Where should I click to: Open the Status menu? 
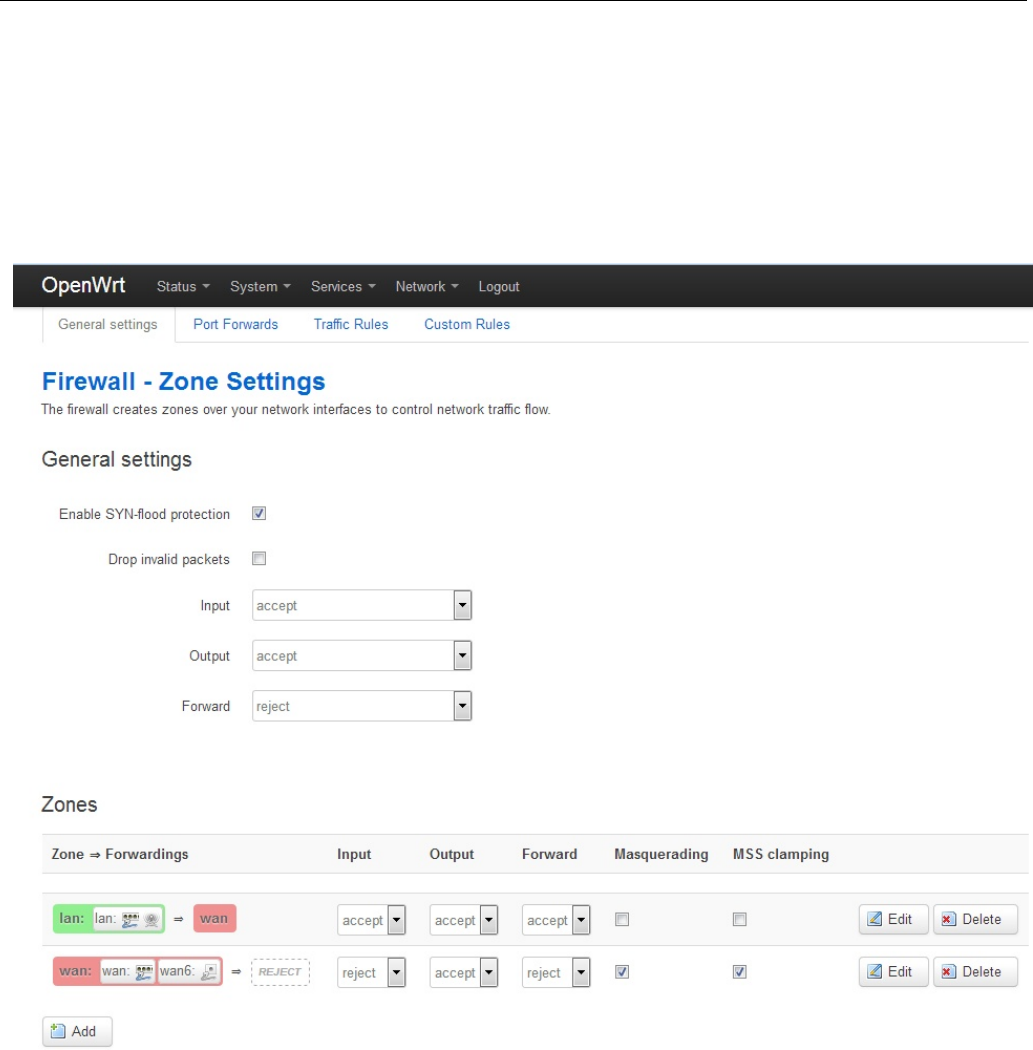tap(183, 286)
